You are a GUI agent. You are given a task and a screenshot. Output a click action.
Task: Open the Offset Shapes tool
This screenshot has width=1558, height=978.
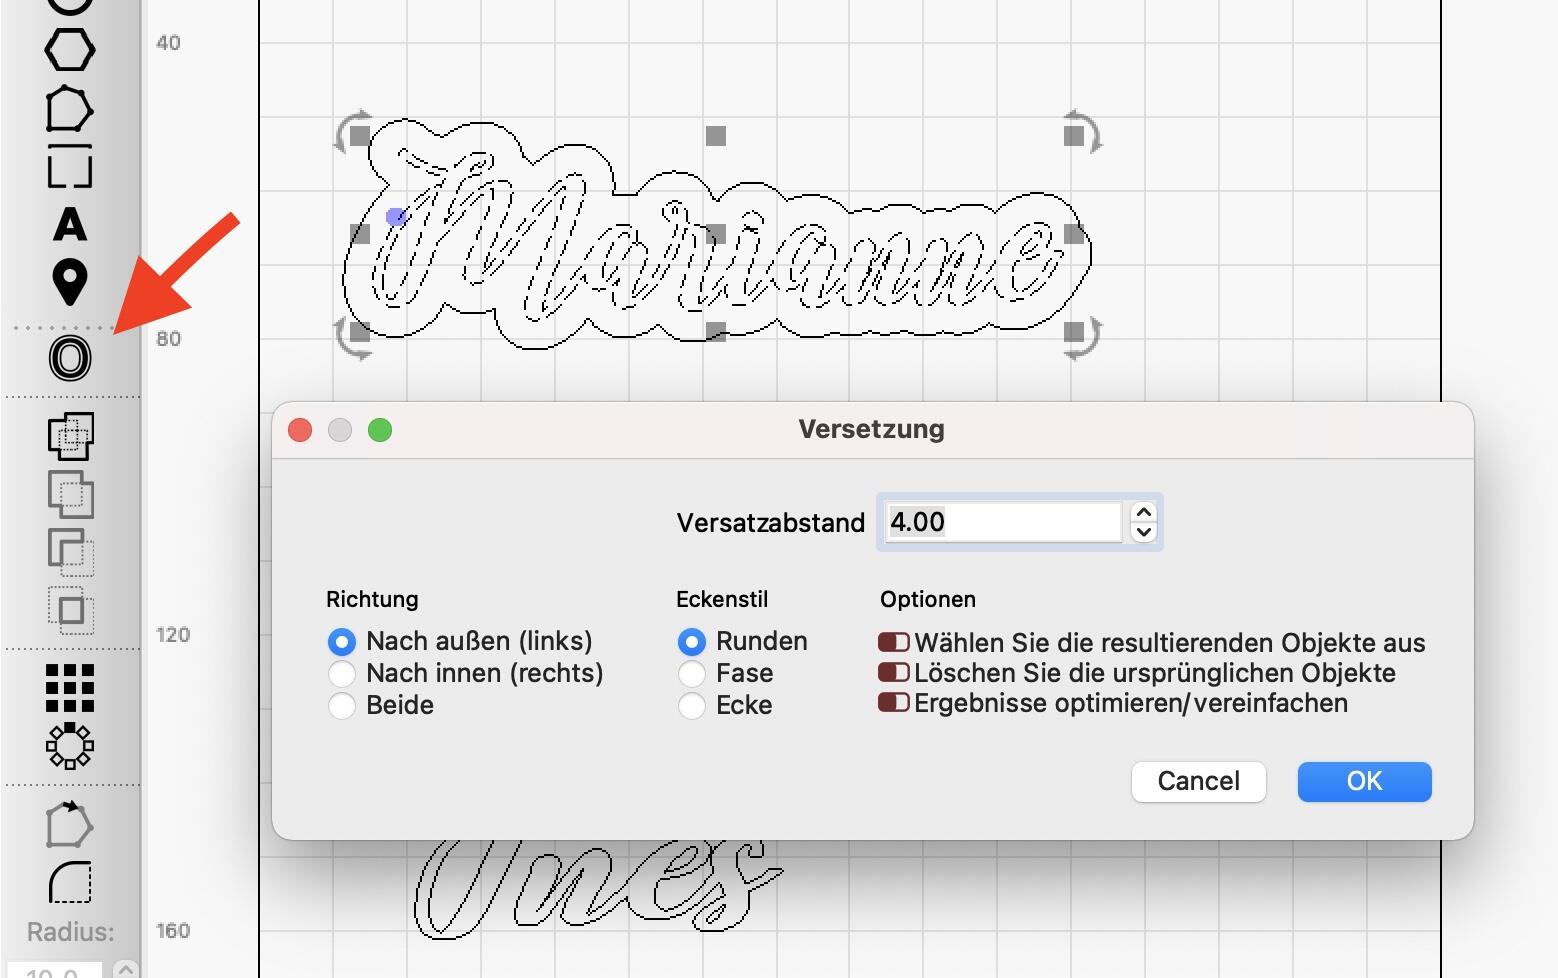tap(69, 358)
